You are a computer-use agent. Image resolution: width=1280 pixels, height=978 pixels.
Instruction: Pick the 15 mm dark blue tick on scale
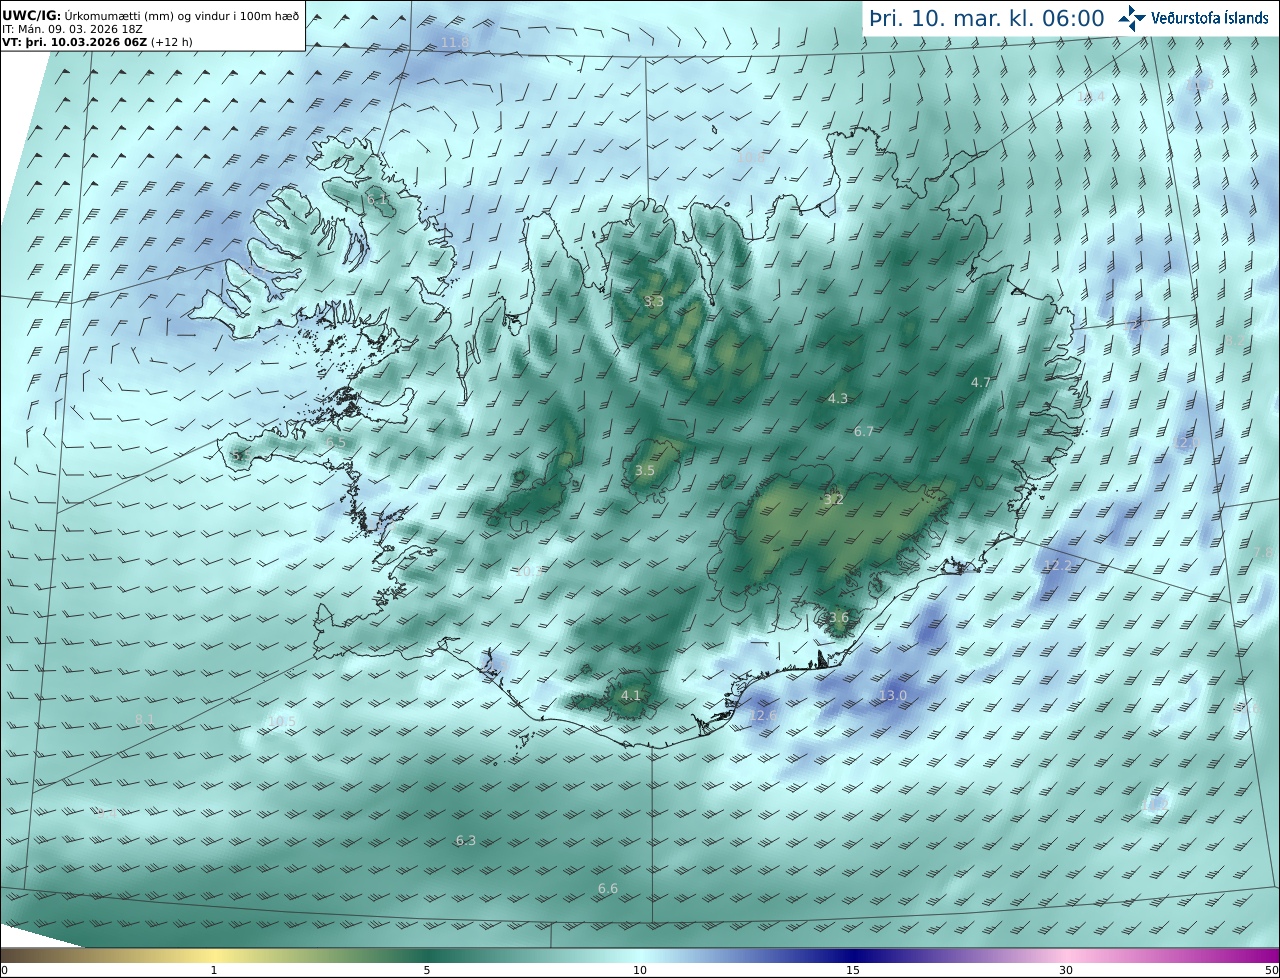click(853, 970)
